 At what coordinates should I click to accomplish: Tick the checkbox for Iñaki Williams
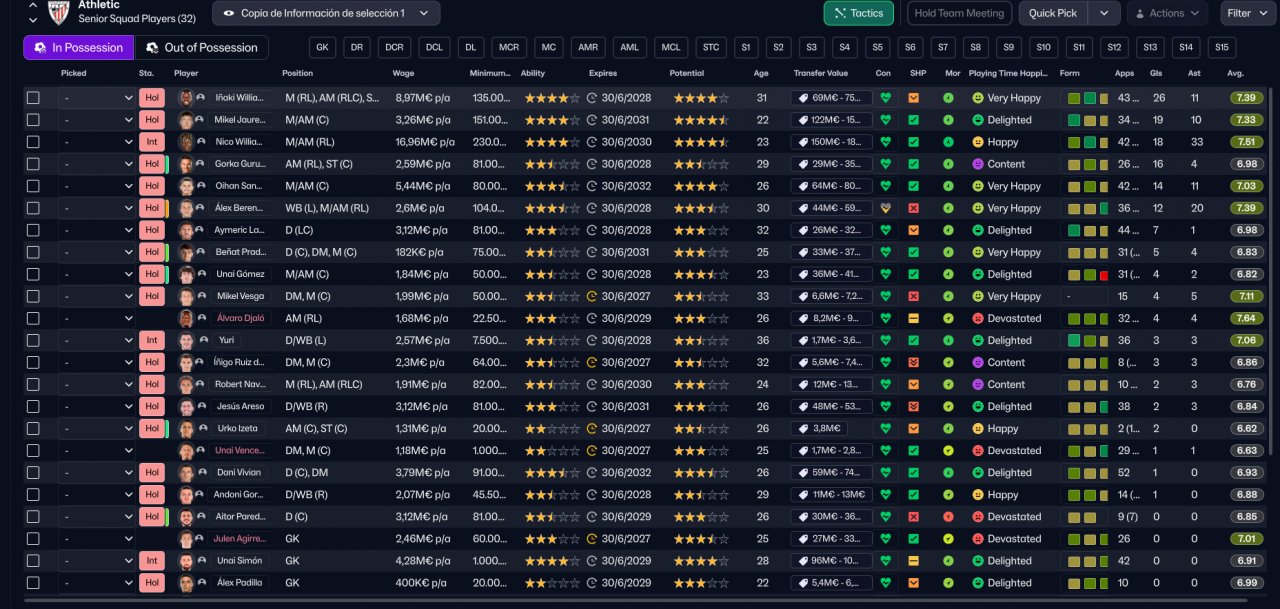(x=34, y=98)
